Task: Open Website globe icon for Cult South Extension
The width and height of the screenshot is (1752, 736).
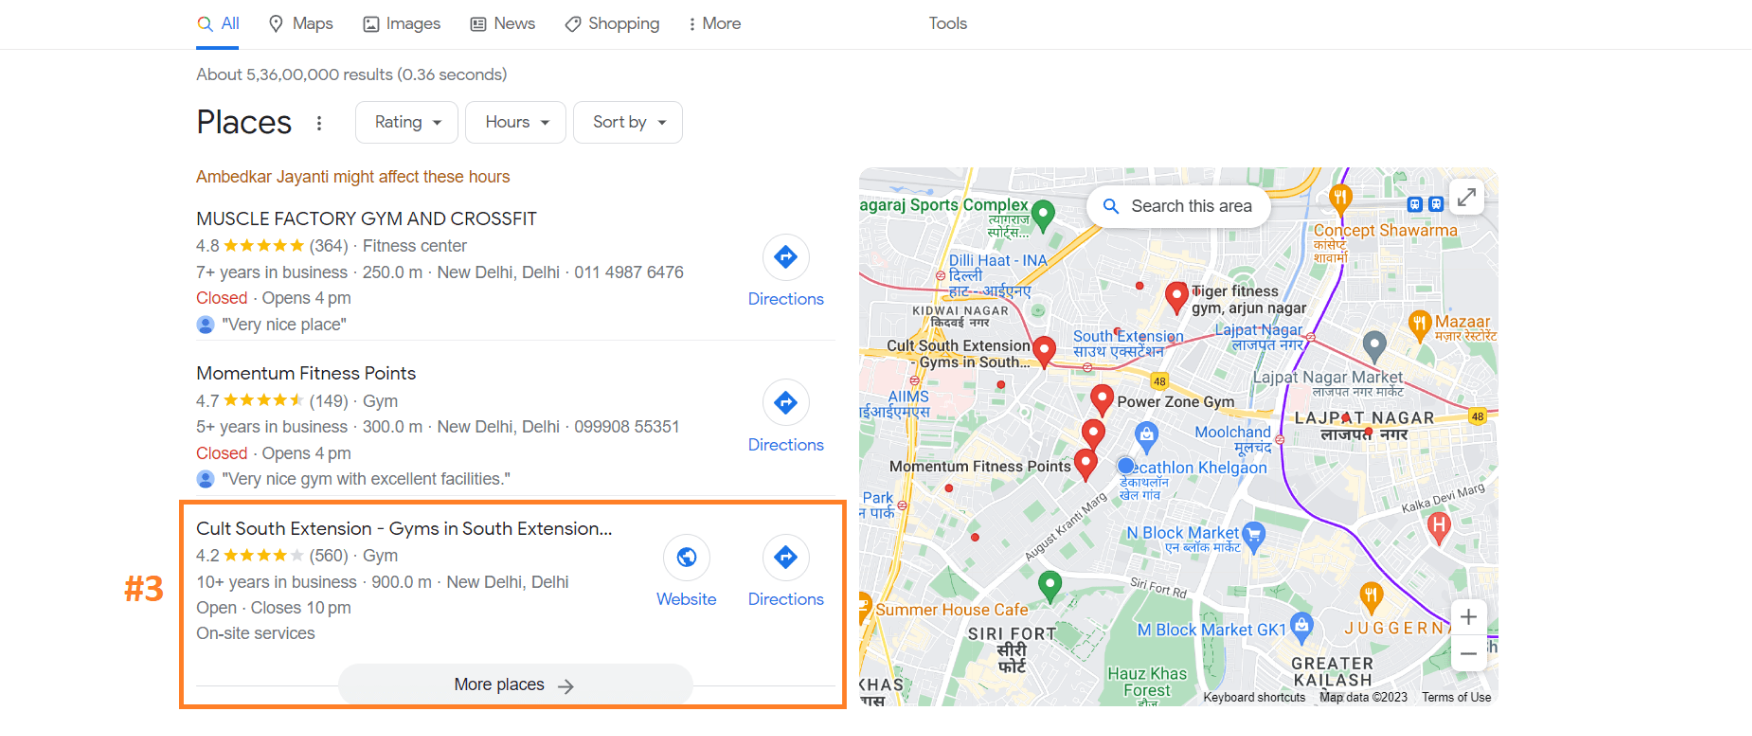Action: click(687, 557)
